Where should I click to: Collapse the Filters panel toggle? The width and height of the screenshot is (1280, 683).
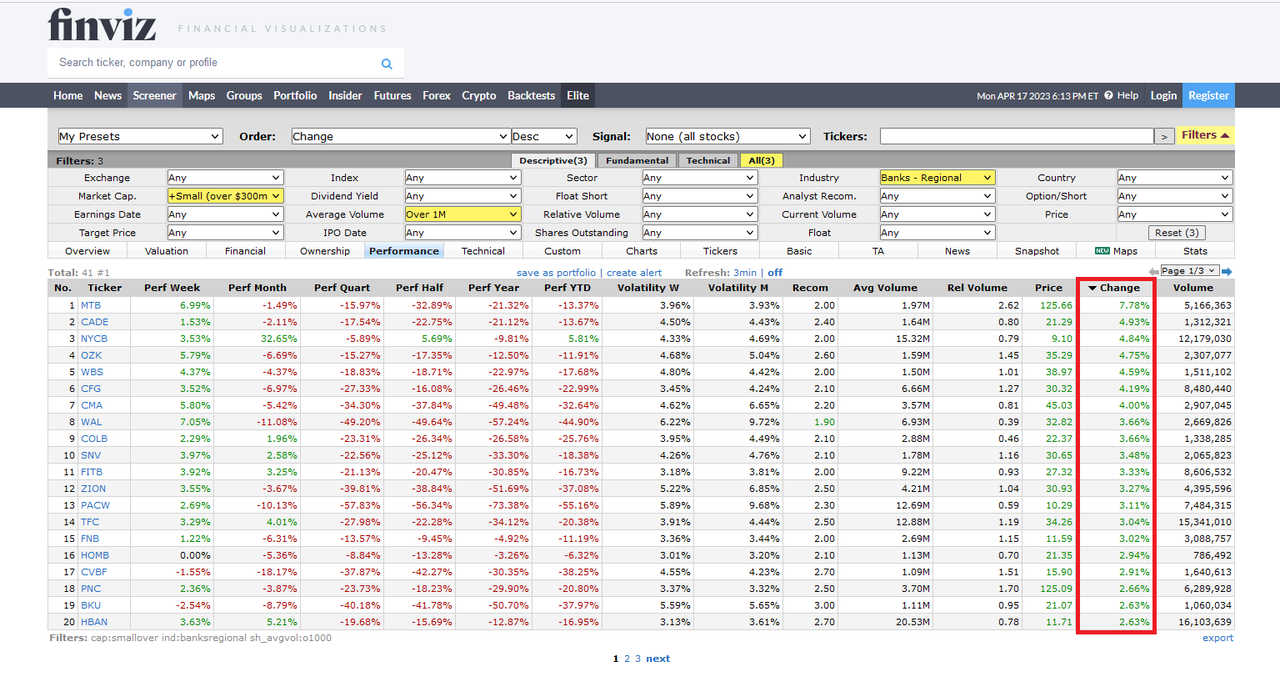point(1205,136)
